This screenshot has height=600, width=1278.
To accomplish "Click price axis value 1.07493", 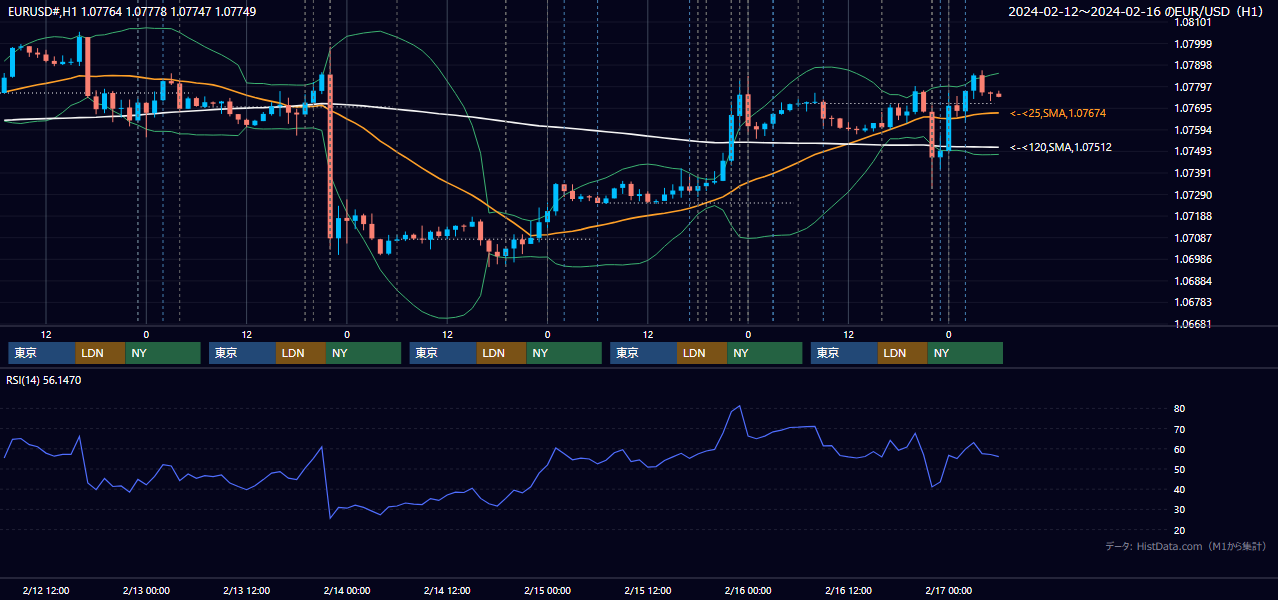I will (1193, 151).
